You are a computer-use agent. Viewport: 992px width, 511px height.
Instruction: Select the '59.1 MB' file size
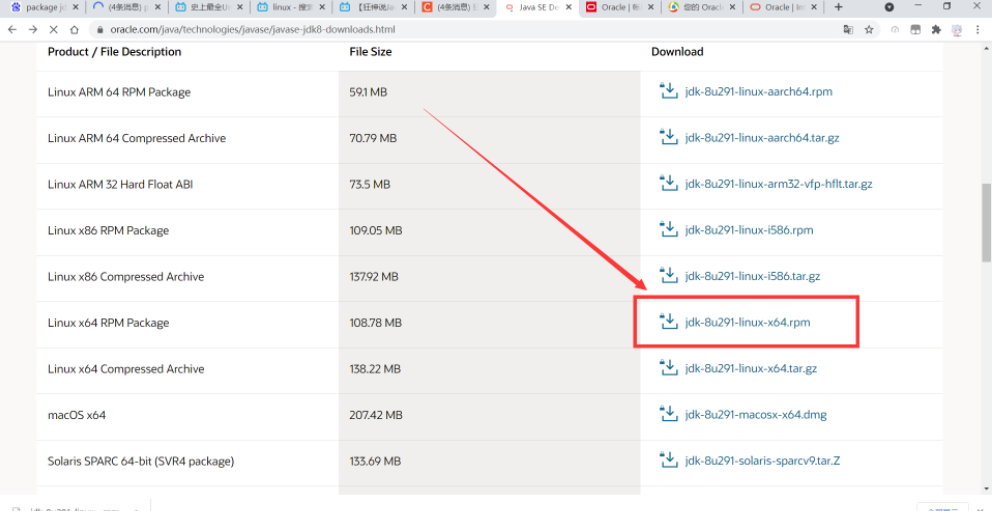[x=368, y=92]
